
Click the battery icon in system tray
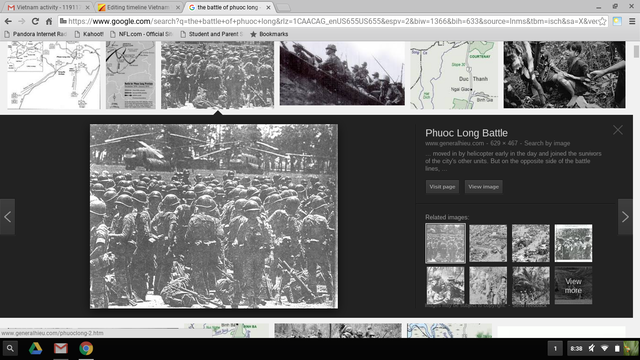pos(617,349)
